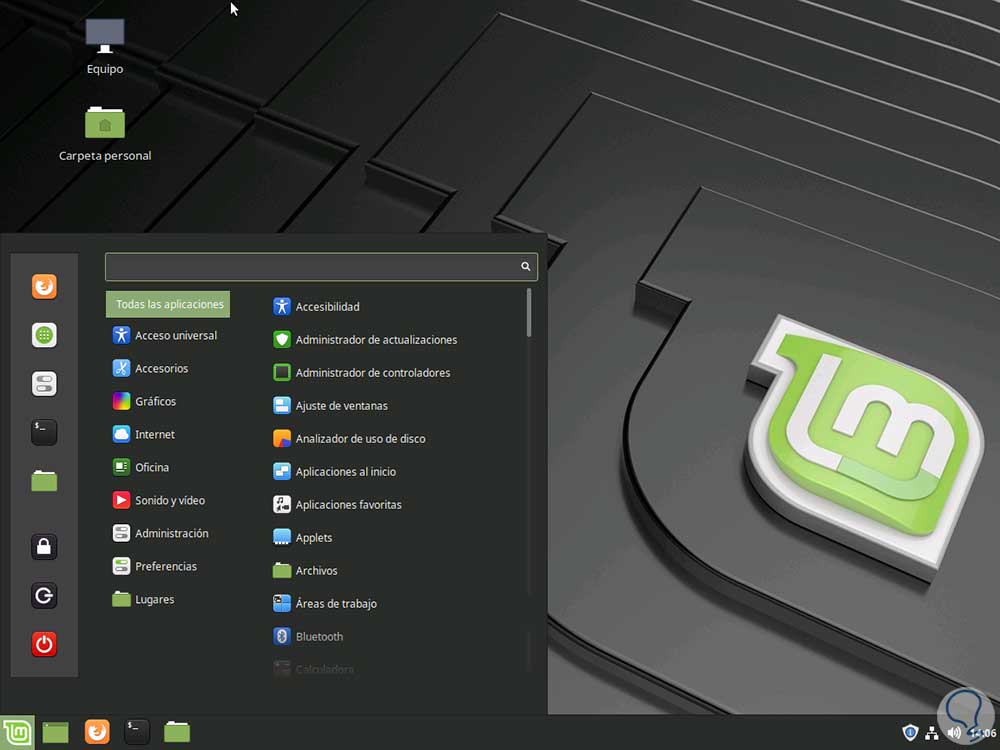1000x750 pixels.
Task: Open Aplicaciones favoritas
Action: 337,505
